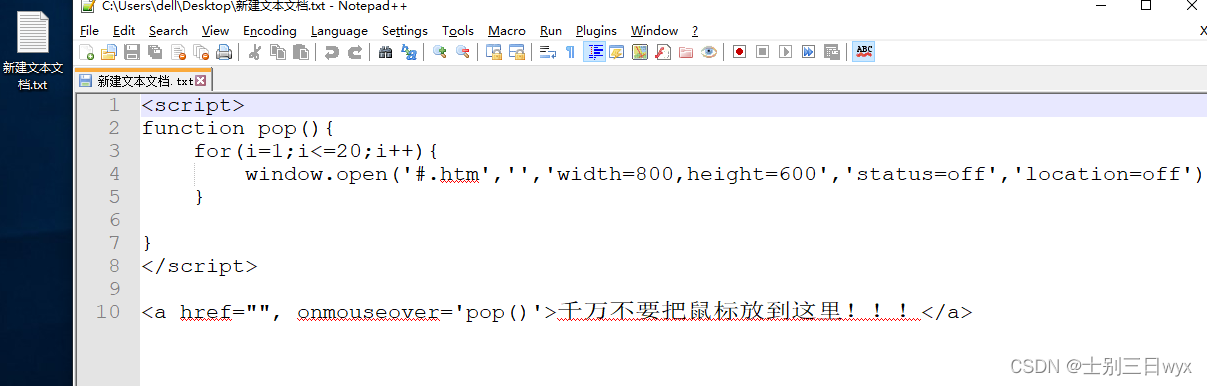Open the View menu
1207x386 pixels.
[x=215, y=31]
